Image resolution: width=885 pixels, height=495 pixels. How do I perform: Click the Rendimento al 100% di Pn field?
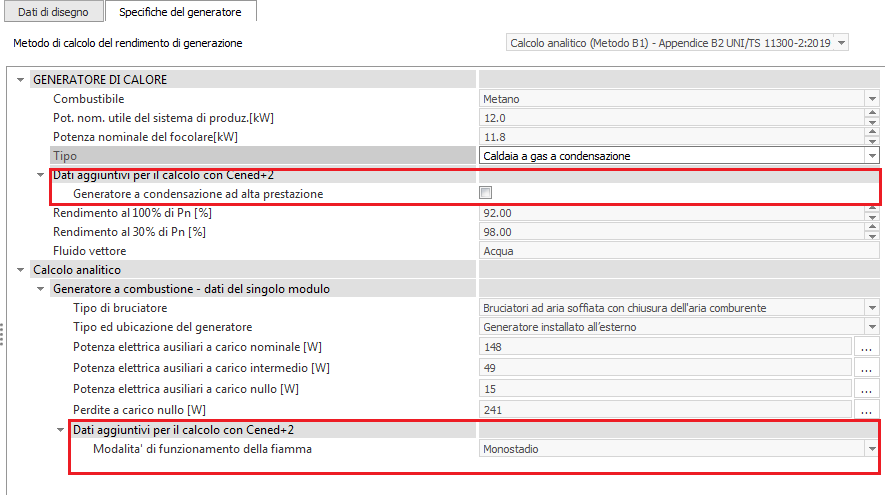point(670,213)
